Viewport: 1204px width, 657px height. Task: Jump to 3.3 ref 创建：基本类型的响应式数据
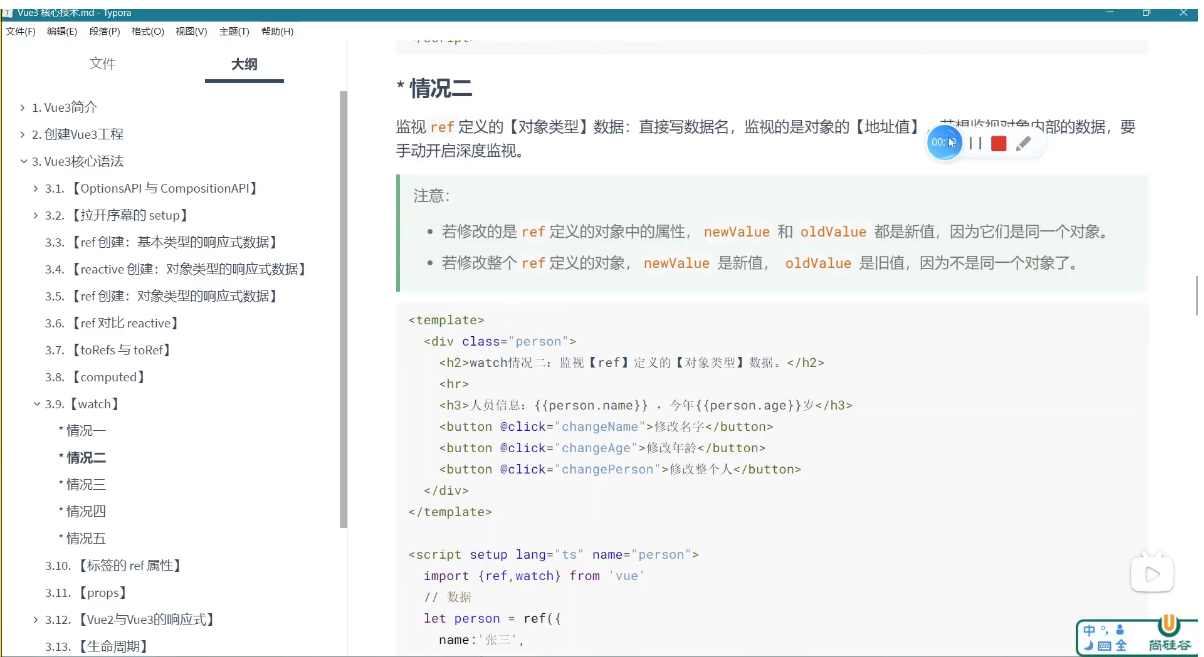161,242
